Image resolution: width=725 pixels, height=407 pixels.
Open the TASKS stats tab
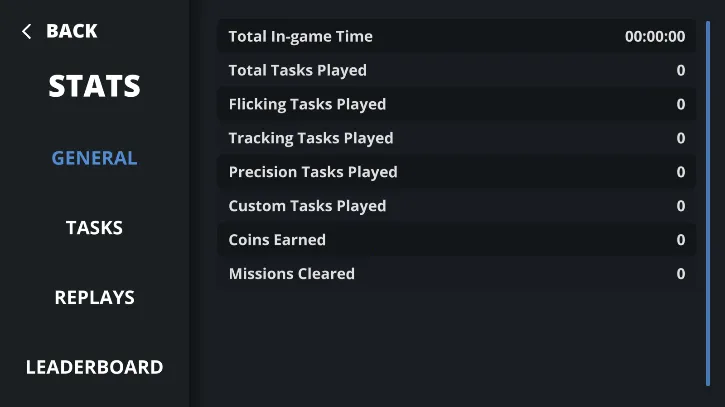coord(94,228)
